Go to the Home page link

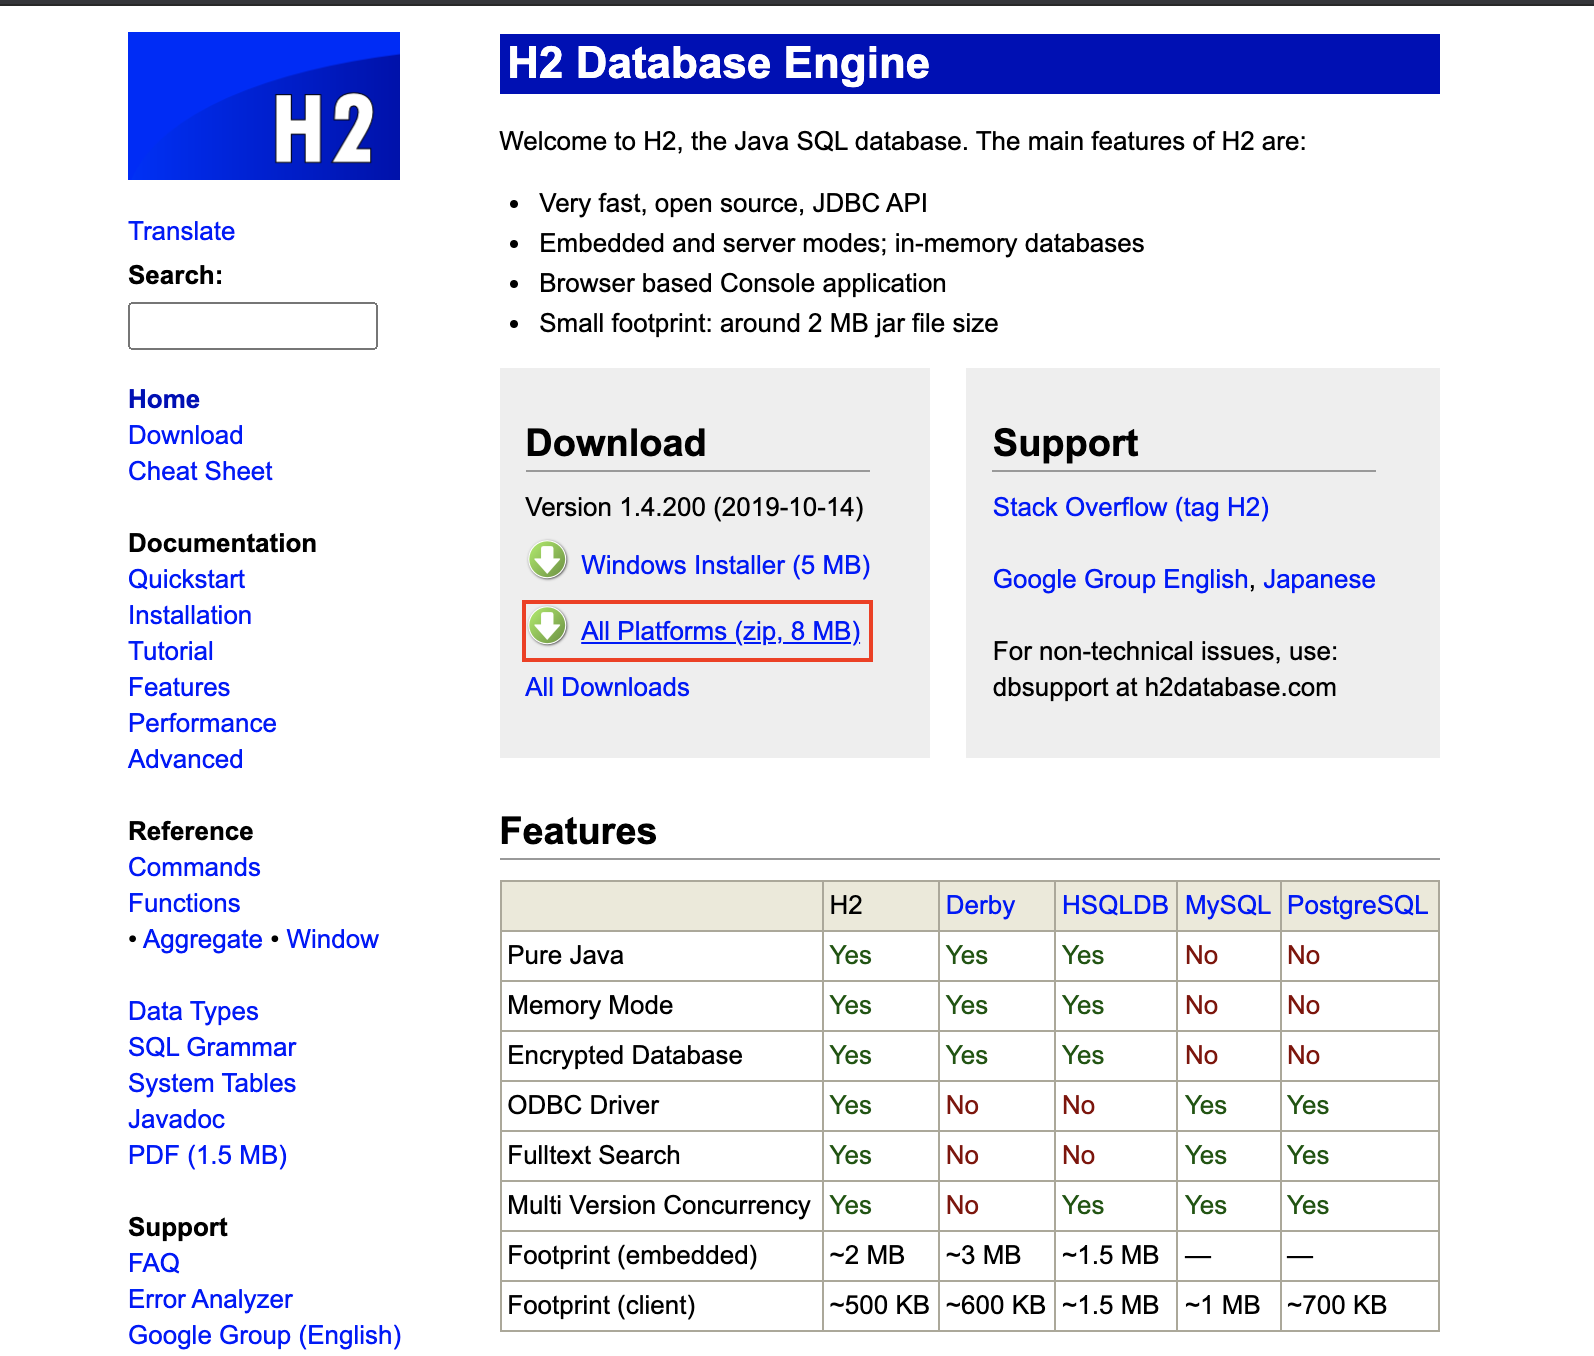click(x=164, y=399)
